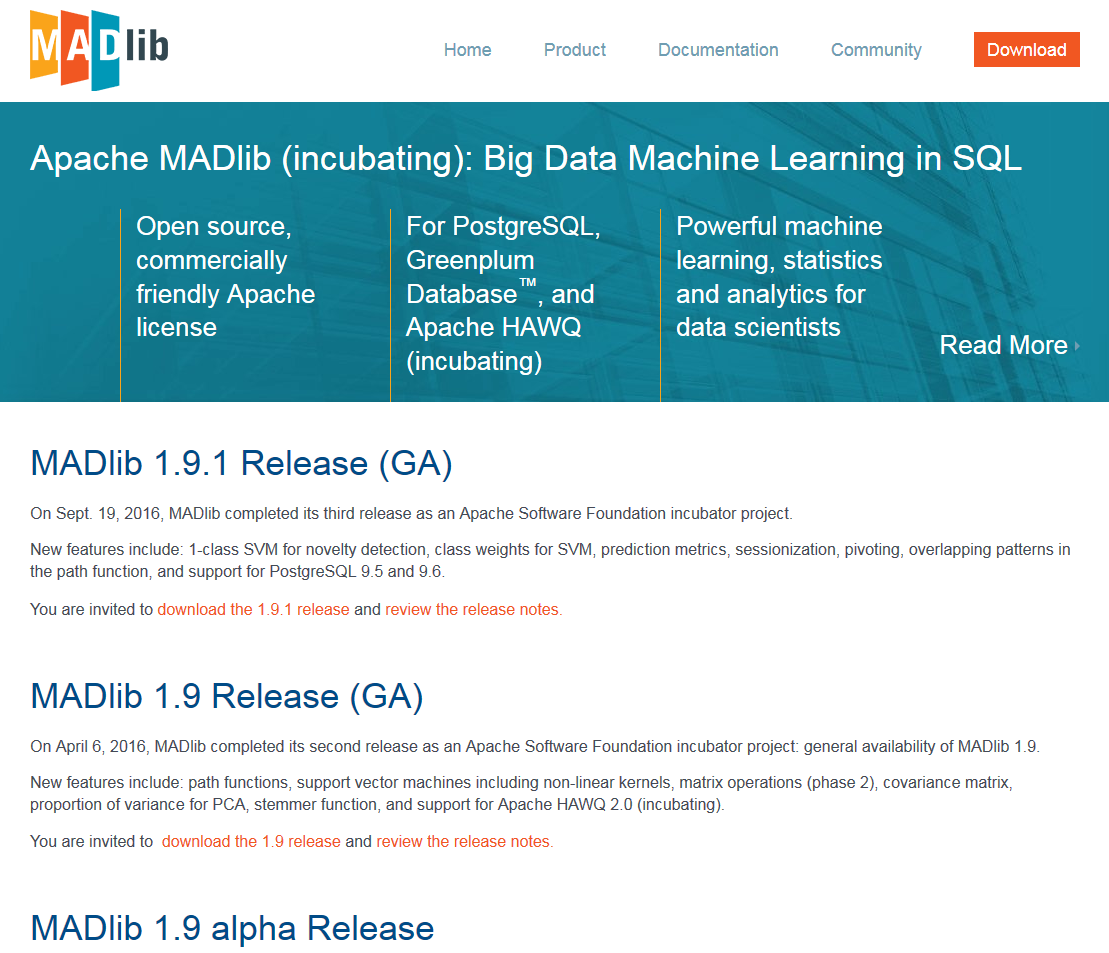The height and width of the screenshot is (953, 1109).
Task: Click the Read More link
Action: coord(1004,345)
